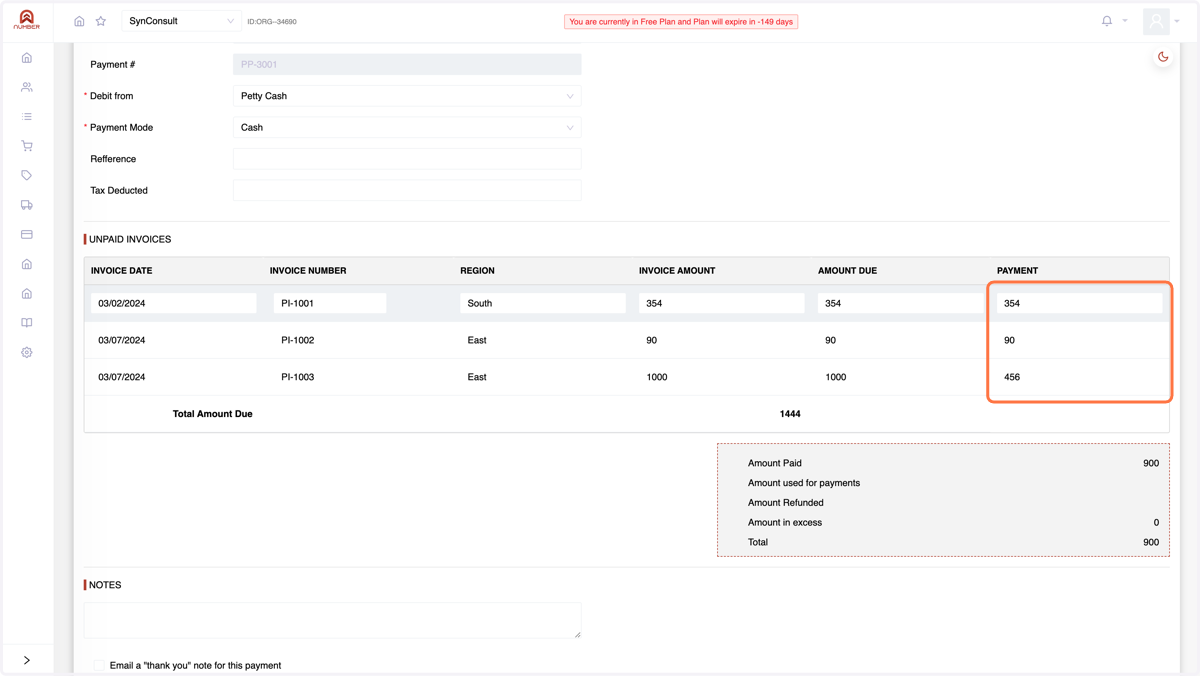
Task: Click the Amount in excess row
Action: click(953, 522)
